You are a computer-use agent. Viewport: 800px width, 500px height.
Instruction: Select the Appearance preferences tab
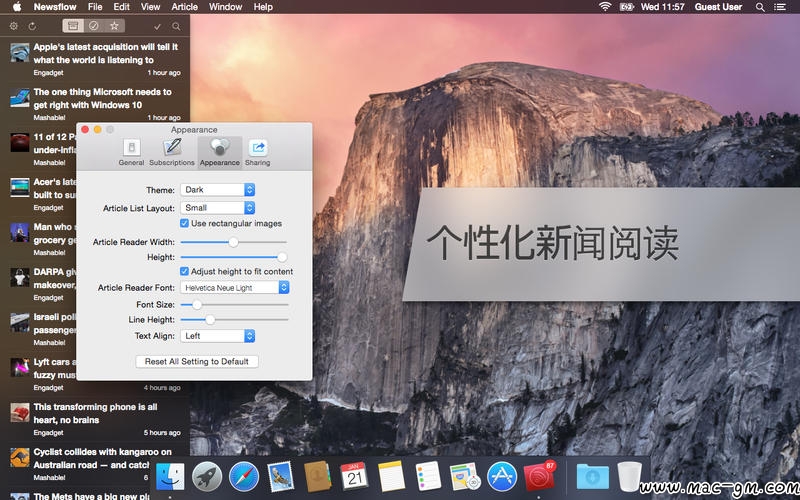[x=220, y=153]
